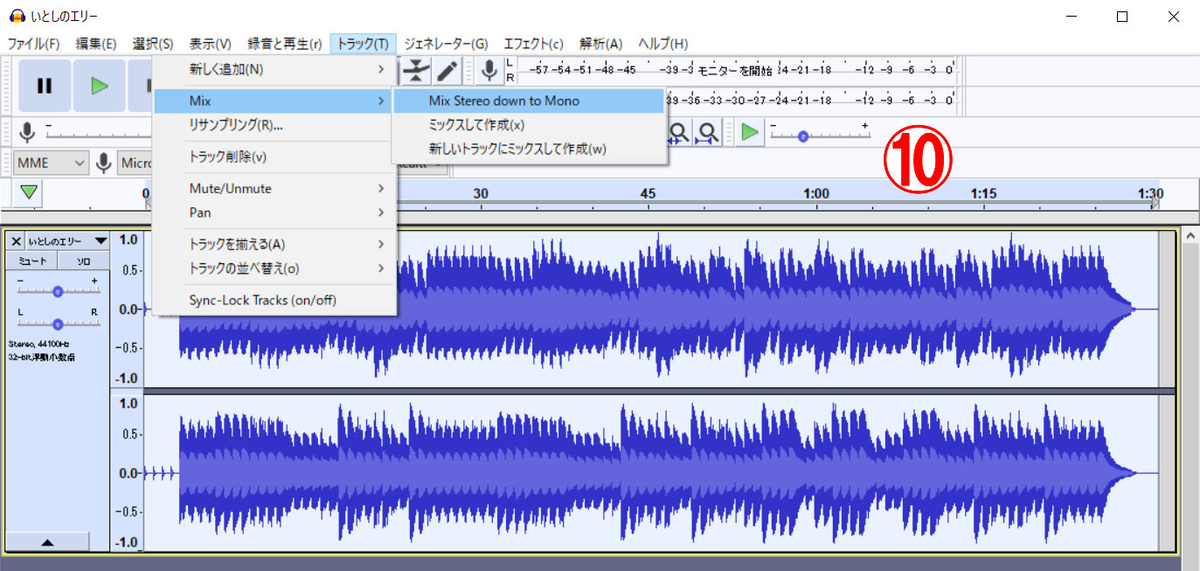Click the 1:00 mark on the timeline ruler

816,193
